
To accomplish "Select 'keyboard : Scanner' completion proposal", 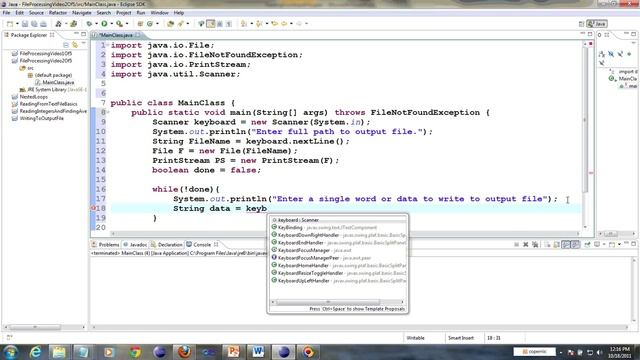I will pos(338,220).
